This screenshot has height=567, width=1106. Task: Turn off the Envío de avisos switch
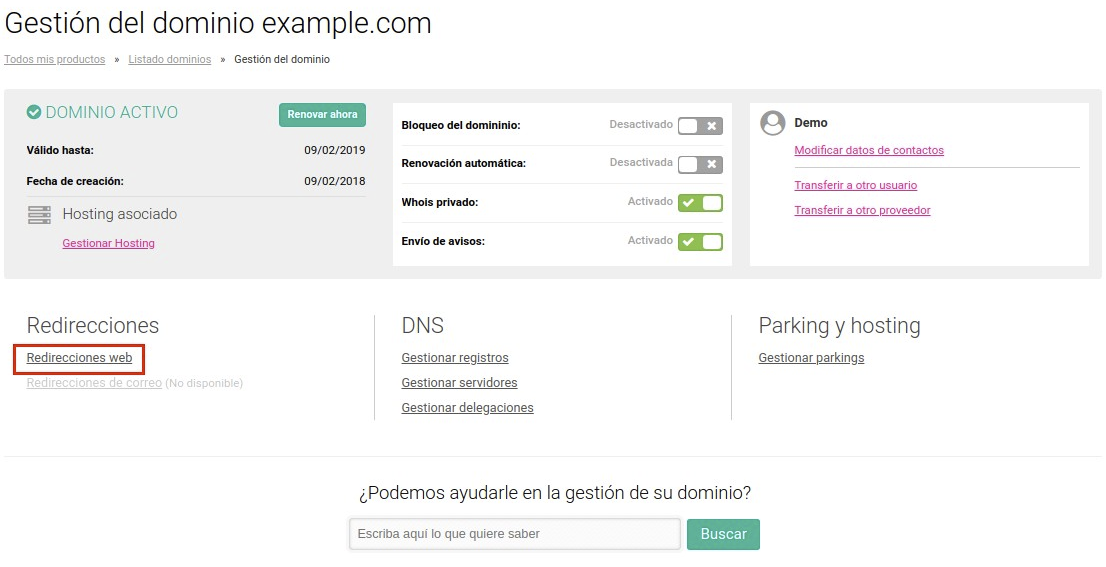(x=700, y=242)
